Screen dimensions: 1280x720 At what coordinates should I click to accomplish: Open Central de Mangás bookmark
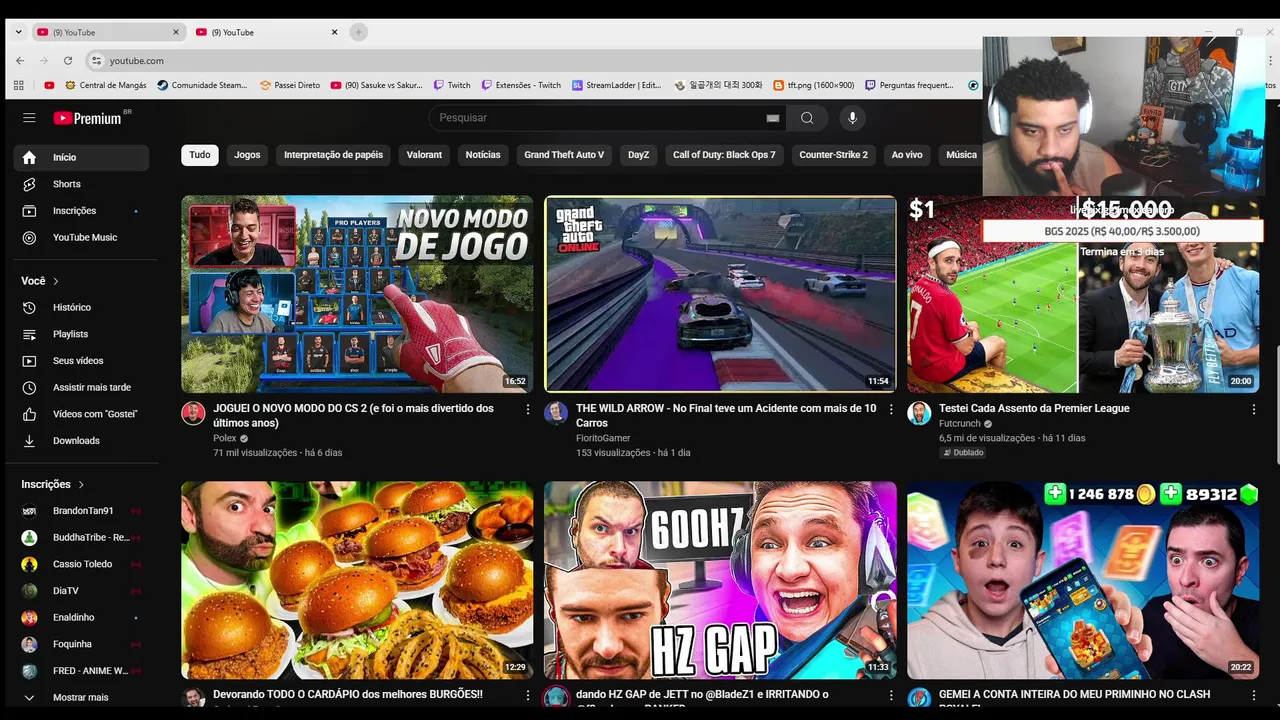104,85
